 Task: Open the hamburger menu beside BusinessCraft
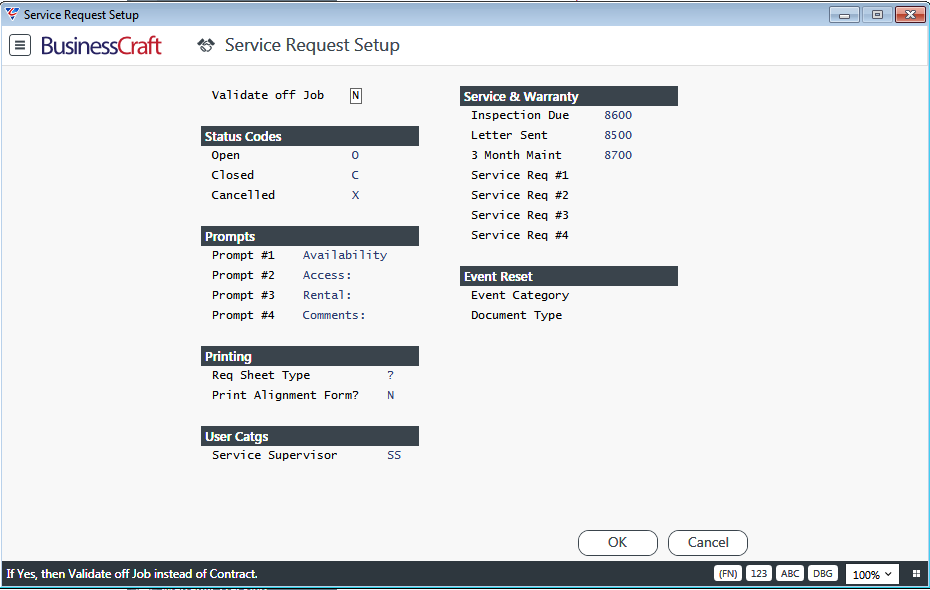pyautogui.click(x=20, y=45)
